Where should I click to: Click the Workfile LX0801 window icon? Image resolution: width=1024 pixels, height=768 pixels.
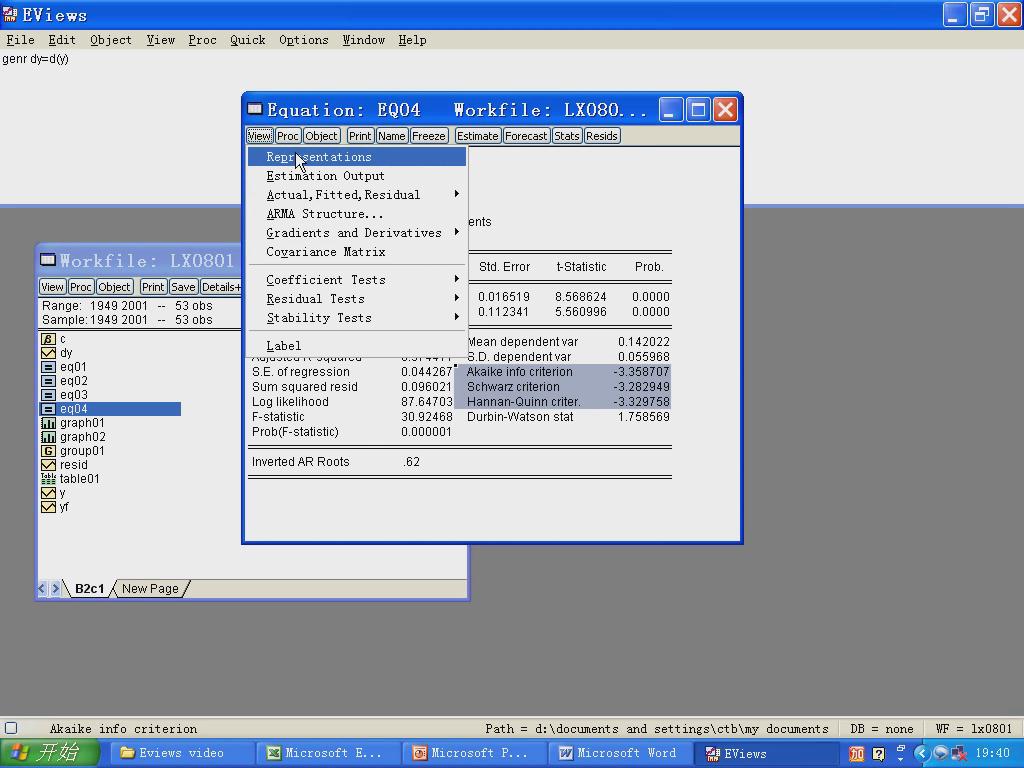(x=48, y=260)
